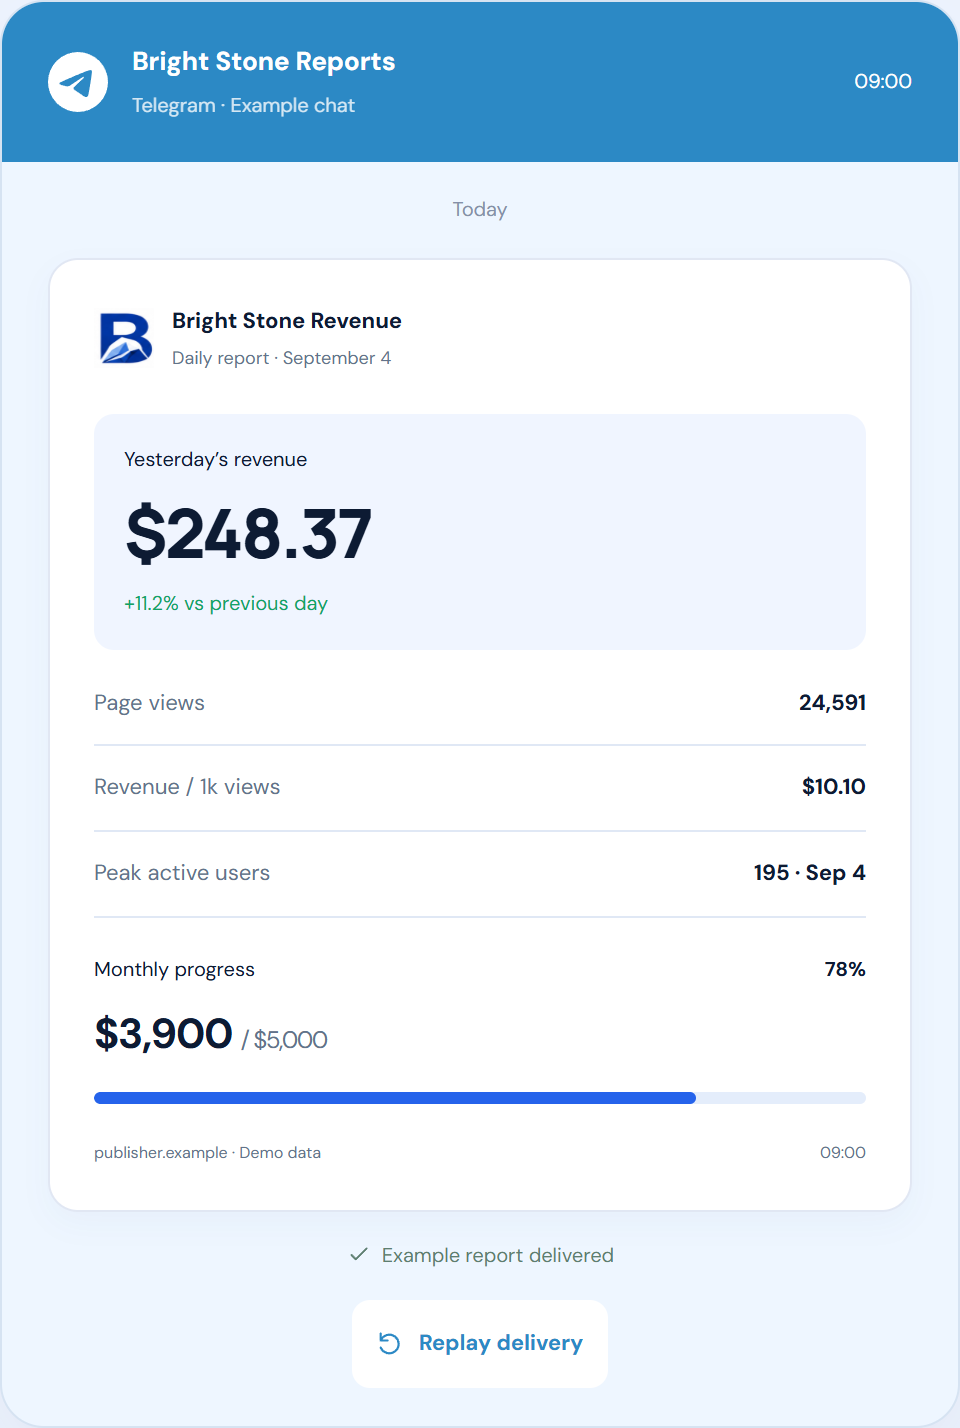Click the Telegram · Example chat subtitle
The width and height of the screenshot is (960, 1428).
(x=243, y=105)
